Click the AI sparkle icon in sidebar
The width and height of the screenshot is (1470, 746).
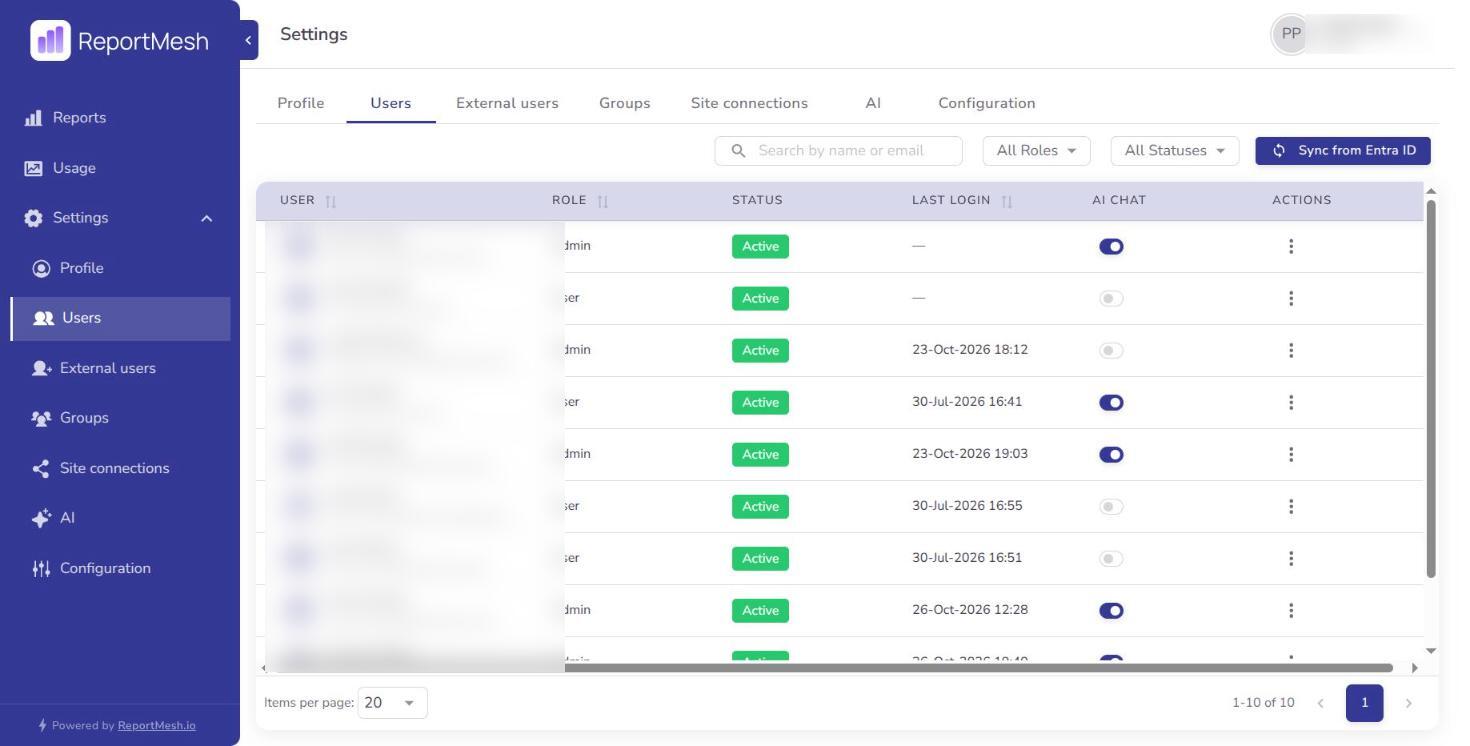(x=41, y=518)
